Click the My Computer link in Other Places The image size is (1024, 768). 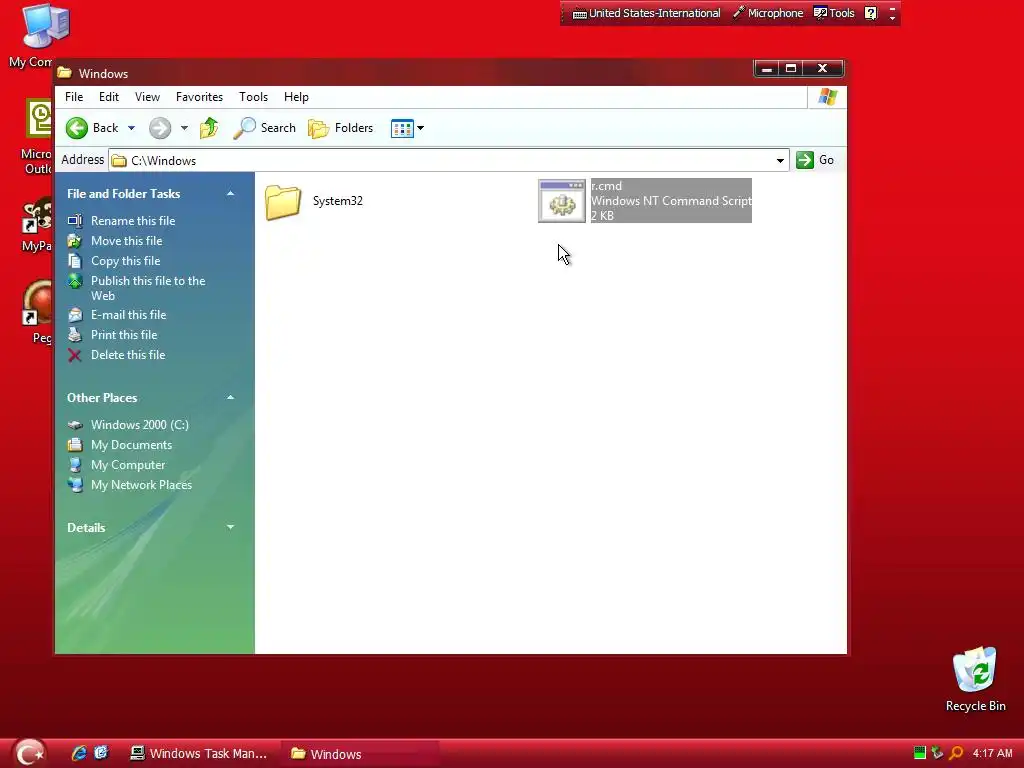[x=128, y=465]
